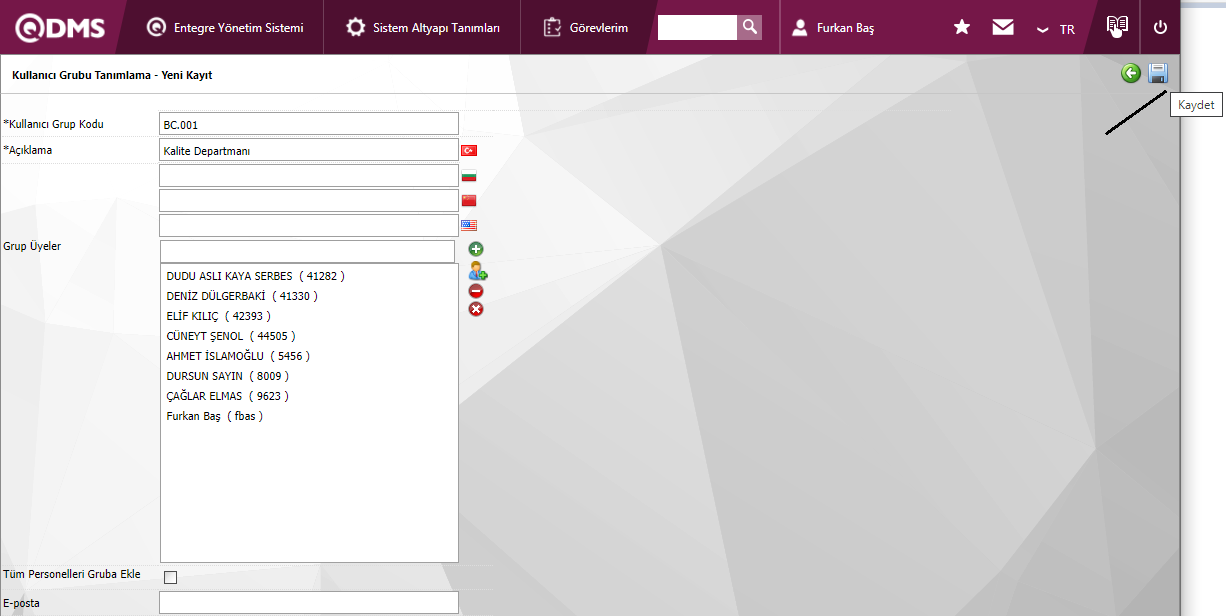1226x616 pixels.
Task: Select Furkan Baş ( fbas ) member
Action: pos(215,416)
